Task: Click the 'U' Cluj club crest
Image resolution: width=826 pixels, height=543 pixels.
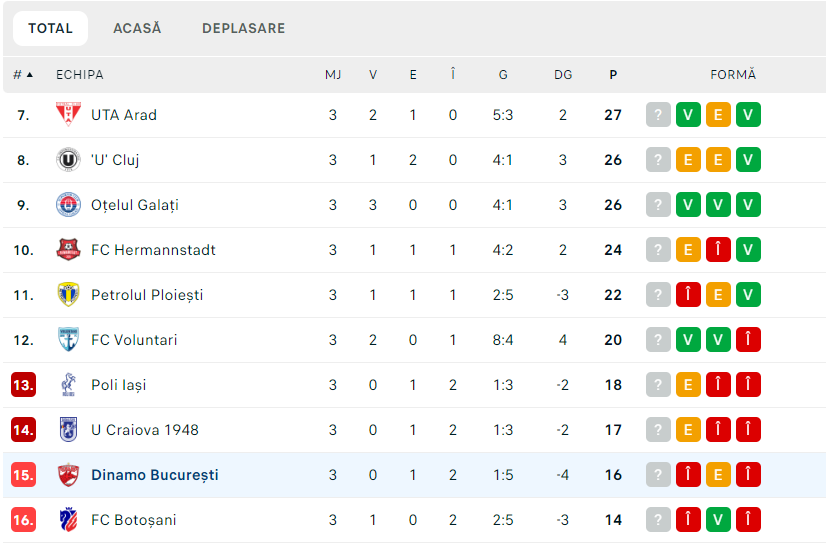Action: tap(67, 160)
